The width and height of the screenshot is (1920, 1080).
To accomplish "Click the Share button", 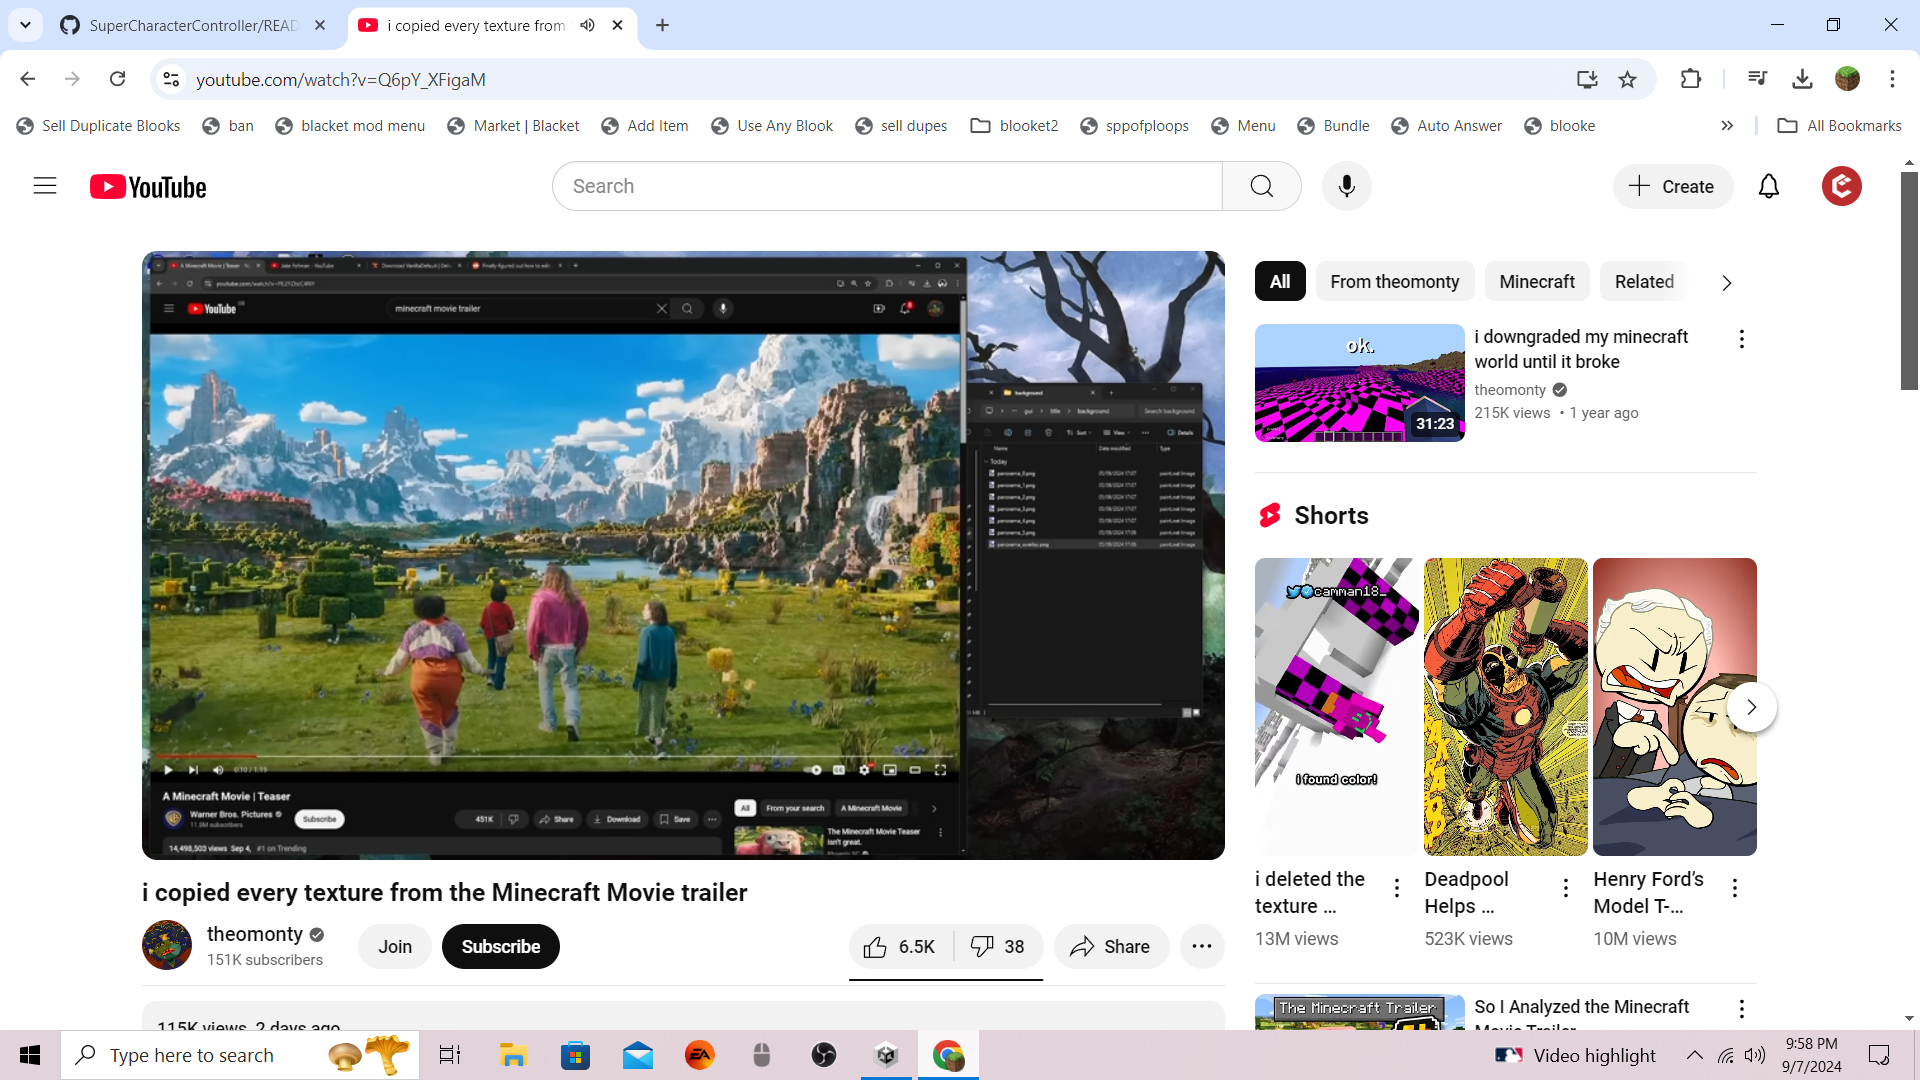I will 1110,947.
